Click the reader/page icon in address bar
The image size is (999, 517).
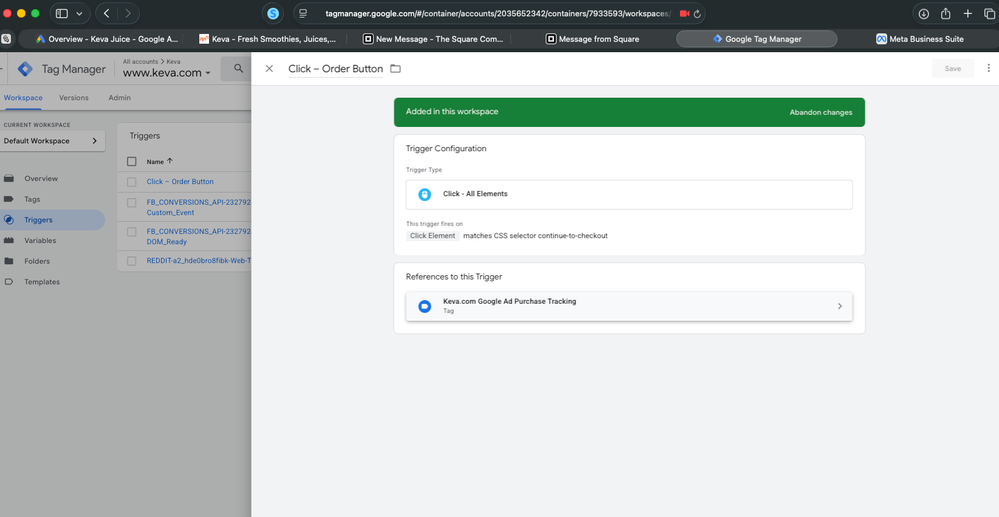[303, 13]
